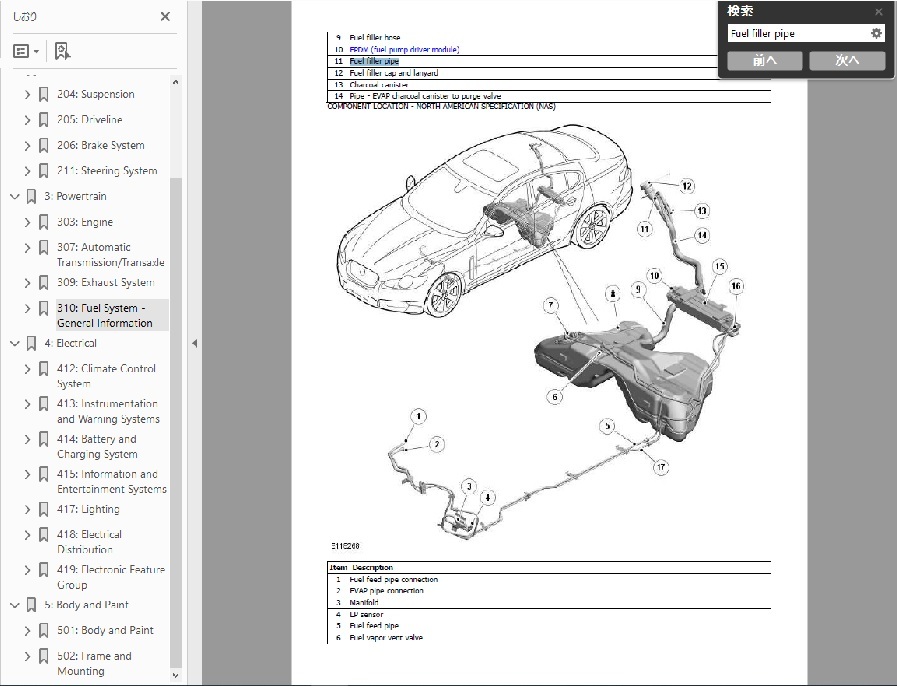Jump to 211: Steering System bookmark
This screenshot has width=897, height=686.
pos(107,170)
